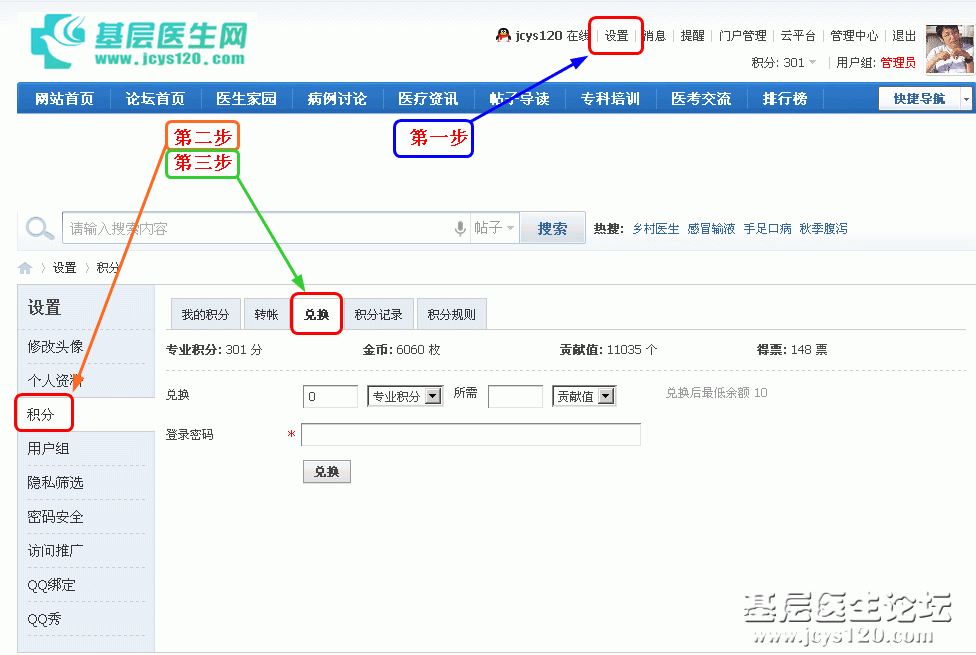
Task: Switch to the 积分记录 tab
Action: click(378, 314)
